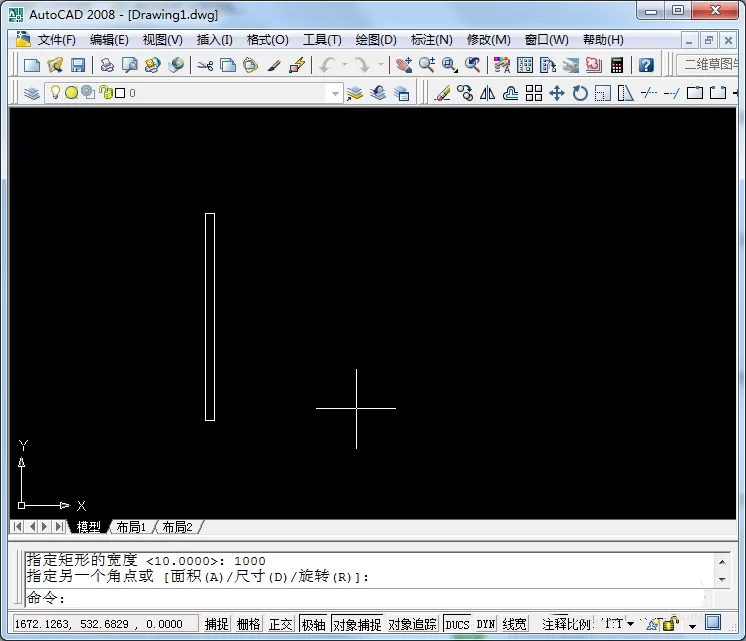Click the Paste clipboard icon
This screenshot has height=641, width=746.
point(250,65)
